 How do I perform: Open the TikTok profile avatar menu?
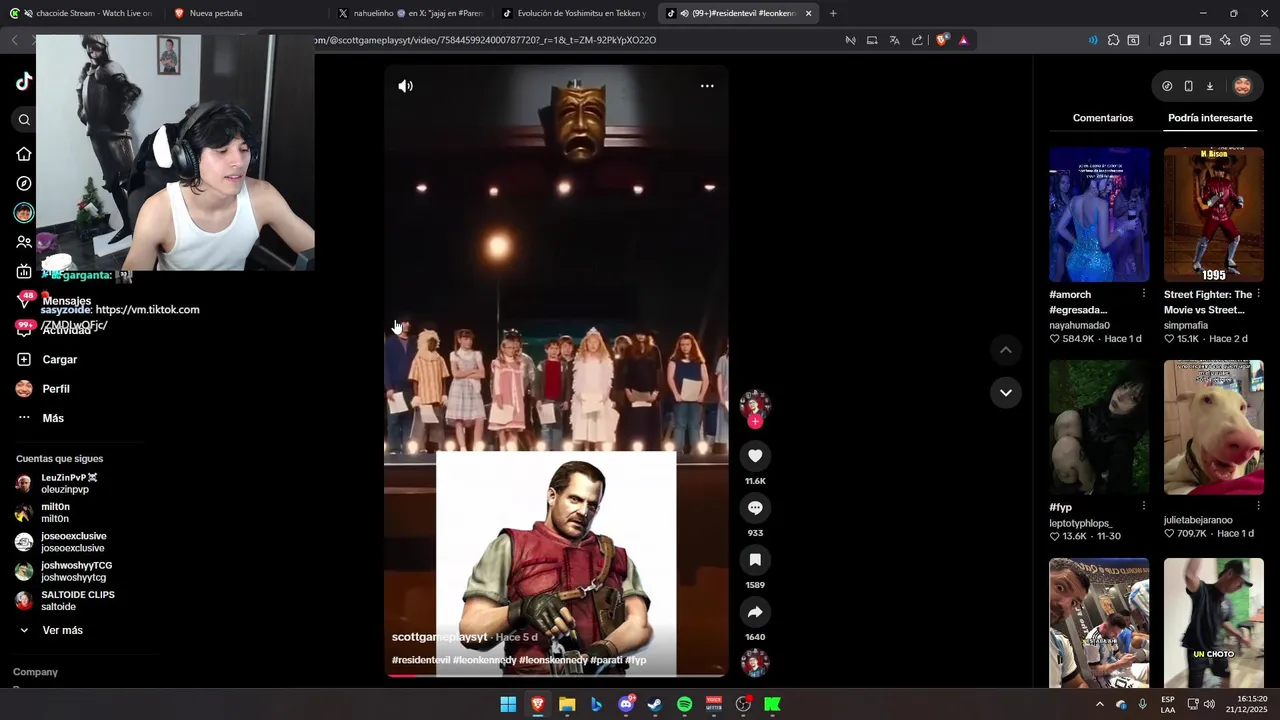pos(1243,86)
